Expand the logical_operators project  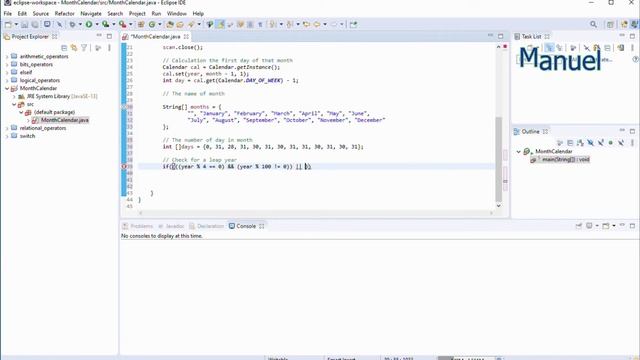pyautogui.click(x=7, y=80)
